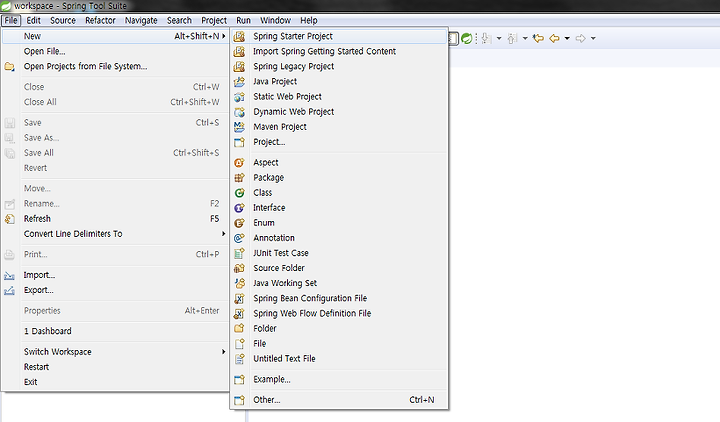The width and height of the screenshot is (720, 422).
Task: Click the Aspect icon
Action: coord(239,163)
